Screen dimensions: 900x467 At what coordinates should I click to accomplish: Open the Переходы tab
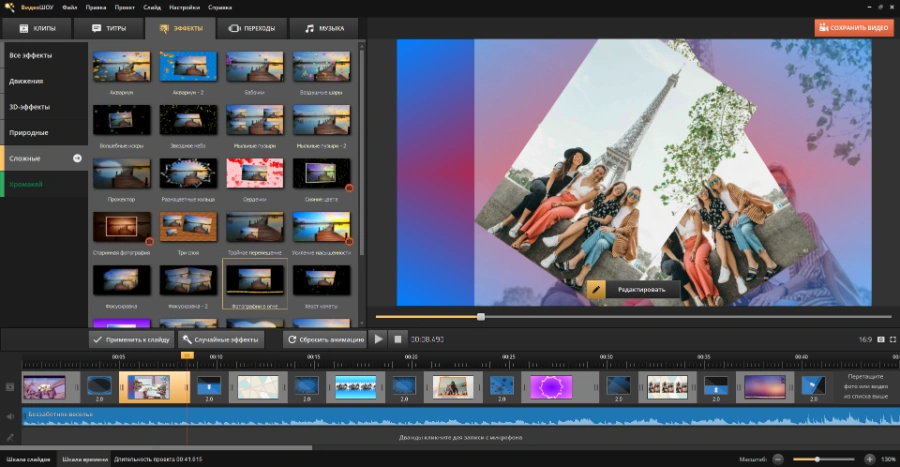pos(251,28)
